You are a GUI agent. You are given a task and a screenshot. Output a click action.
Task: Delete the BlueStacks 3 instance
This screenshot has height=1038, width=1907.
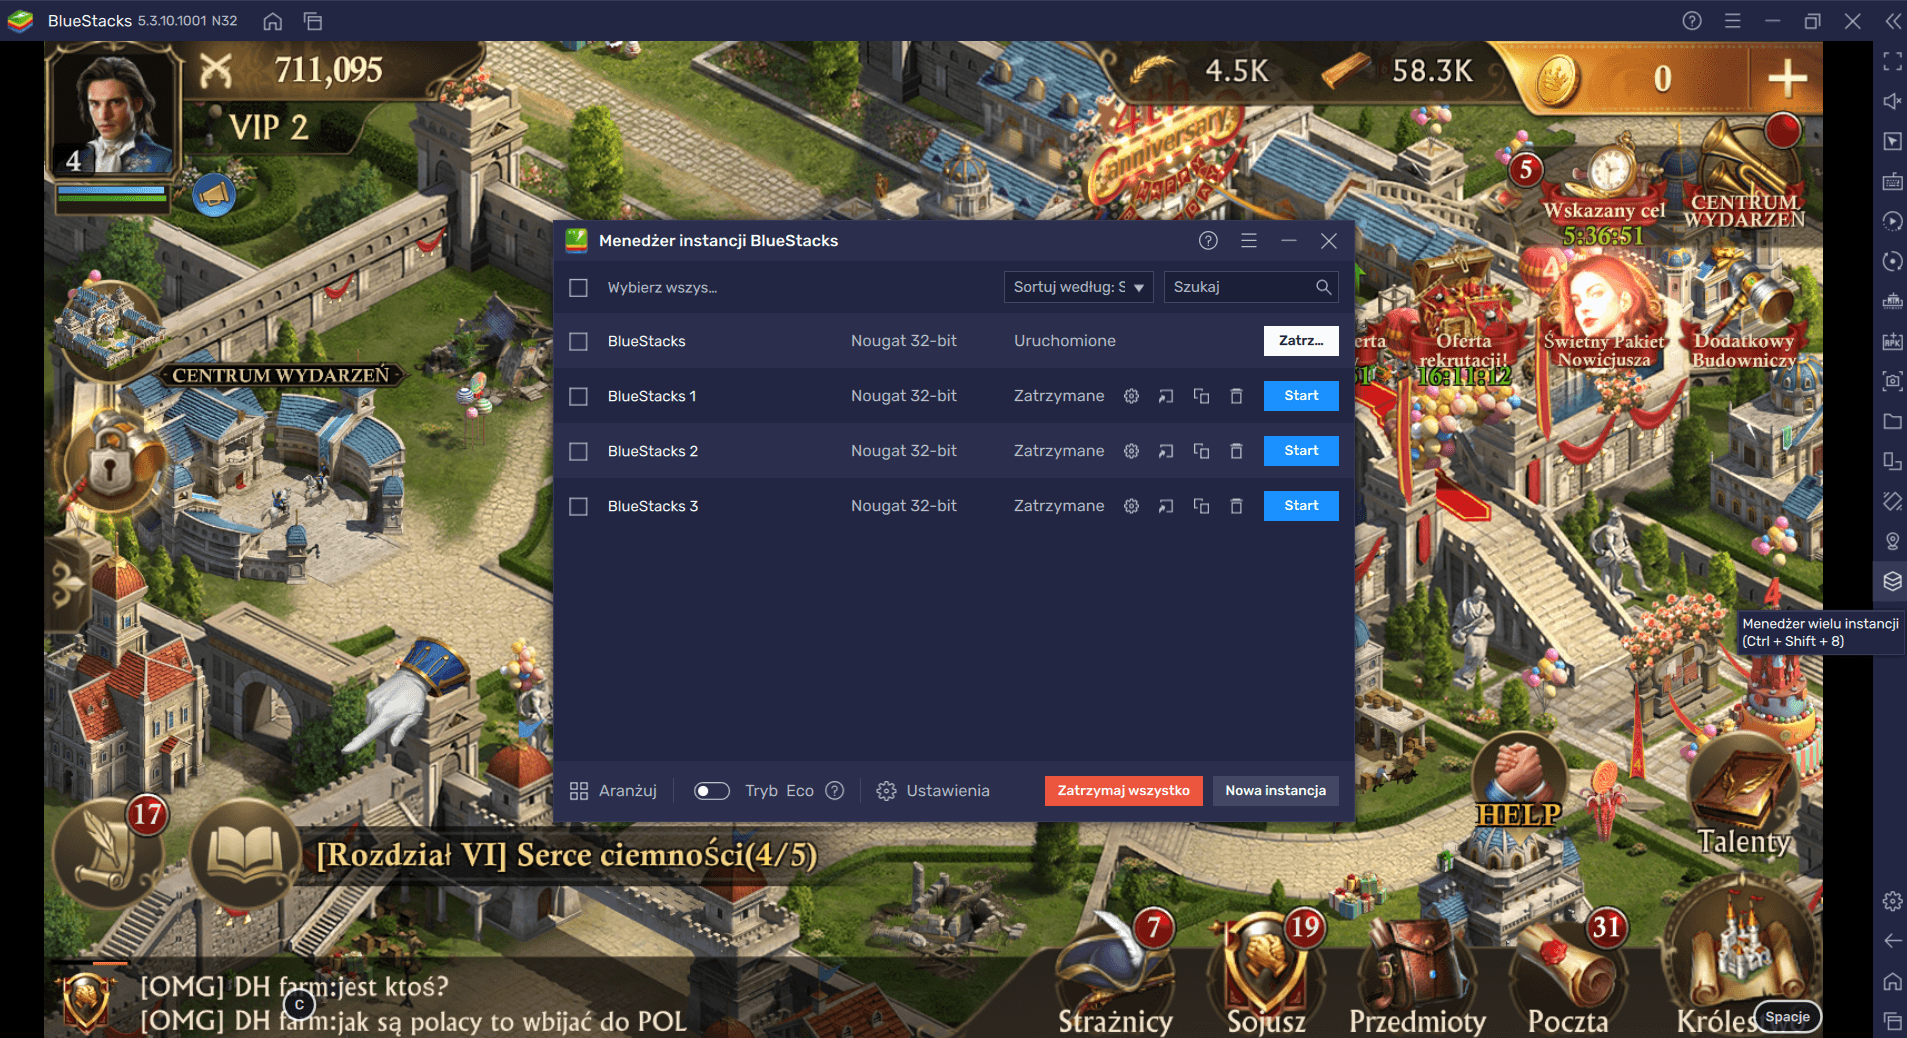[1236, 506]
